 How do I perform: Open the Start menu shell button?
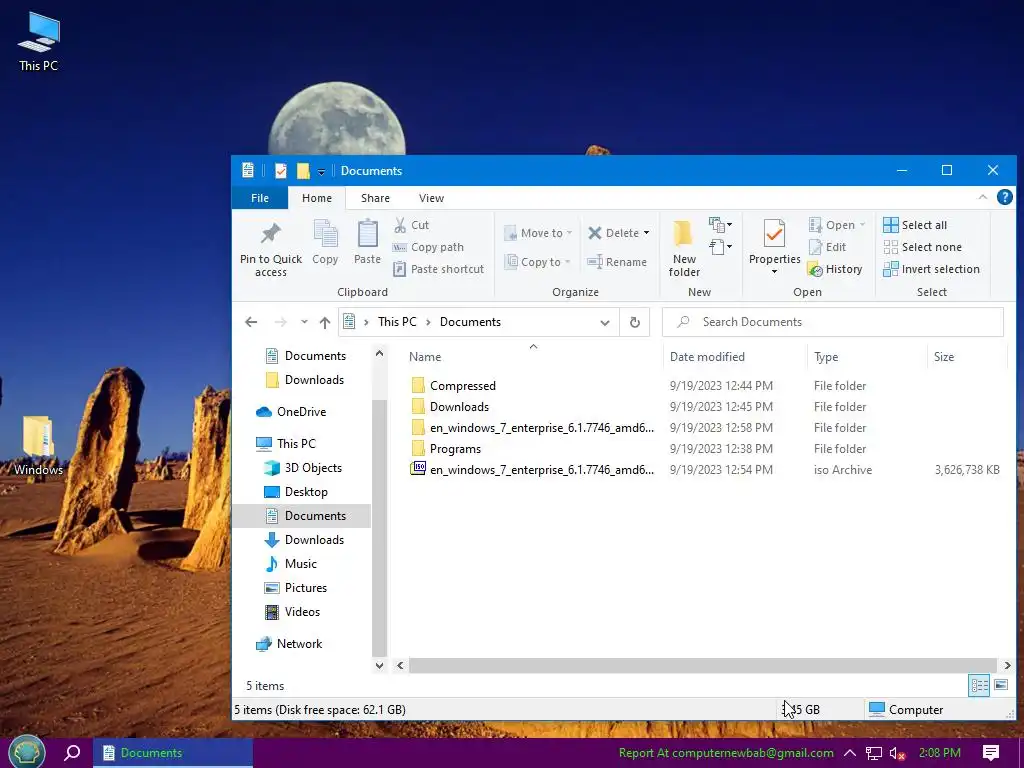tap(27, 752)
